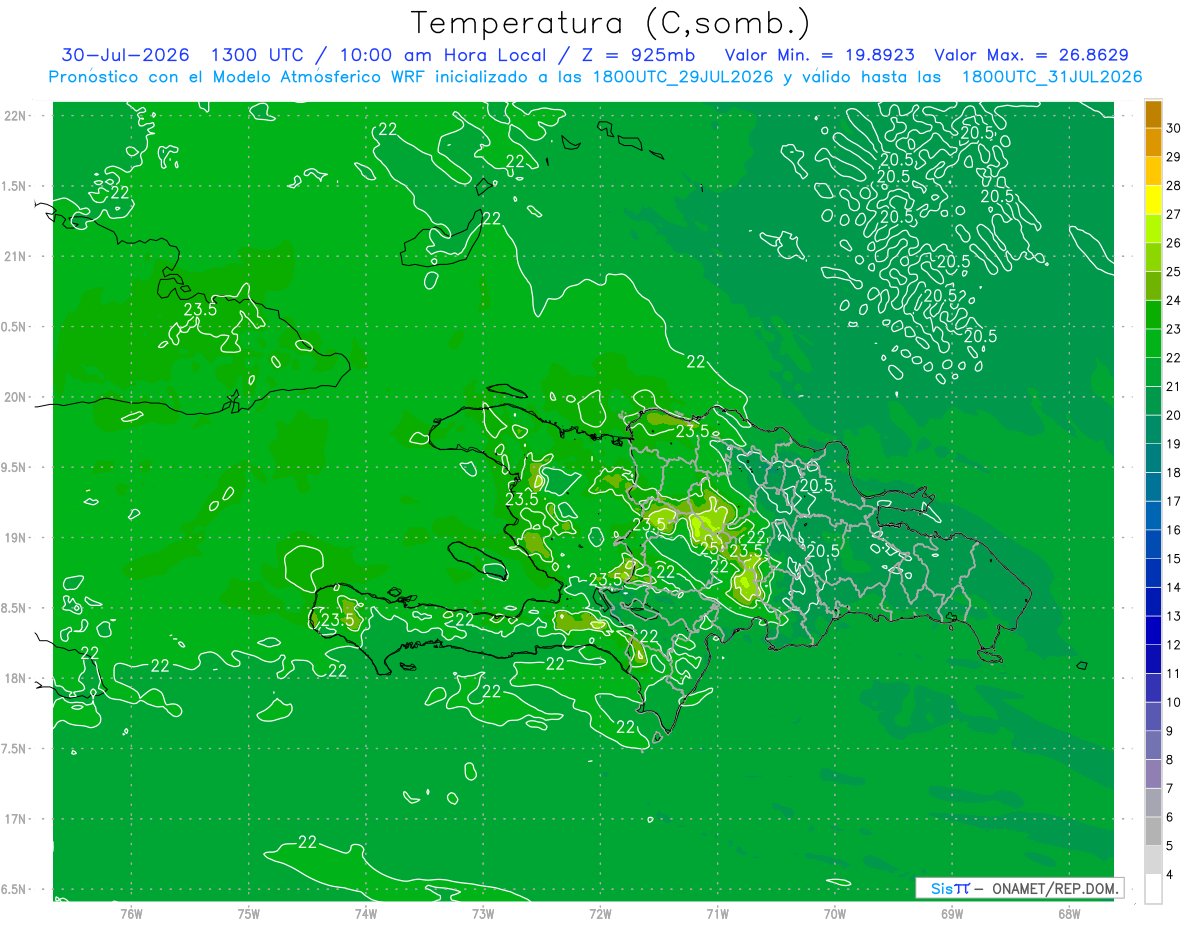The width and height of the screenshot is (1200, 927).
Task: Pick the deep blue swatch between 12 and 13
Action: (1153, 631)
